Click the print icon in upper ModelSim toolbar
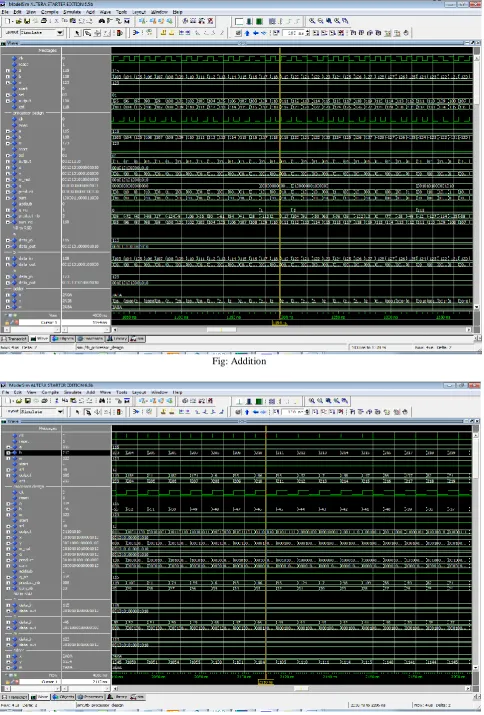484x715 pixels. pyautogui.click(x=44, y=21)
